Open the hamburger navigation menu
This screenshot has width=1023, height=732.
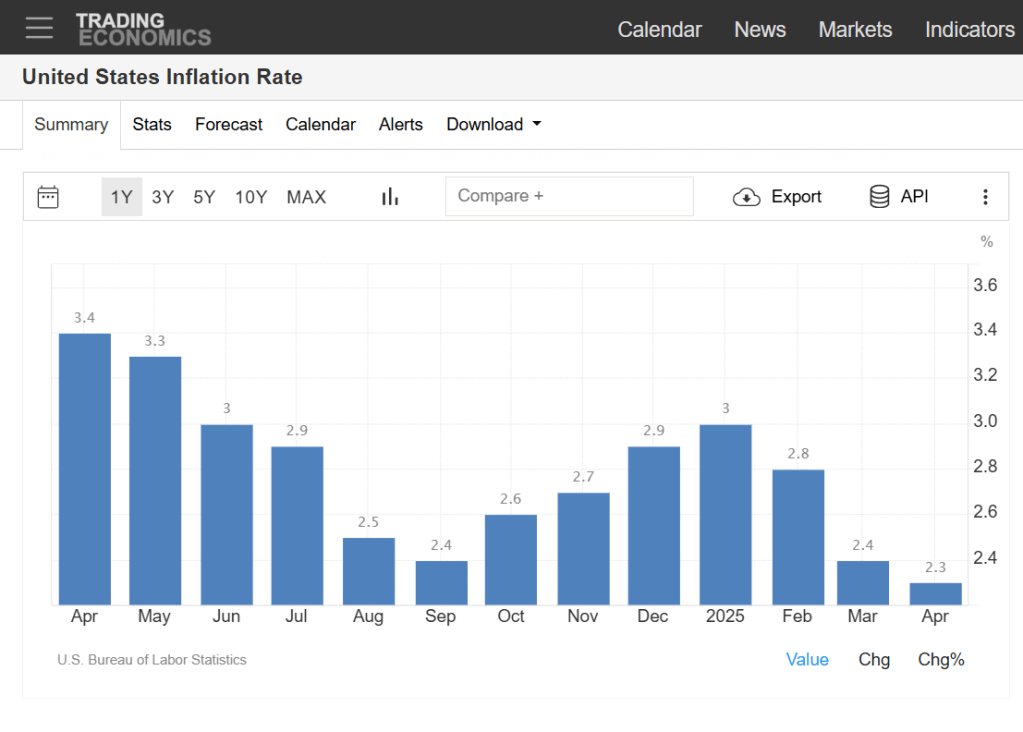[39, 28]
